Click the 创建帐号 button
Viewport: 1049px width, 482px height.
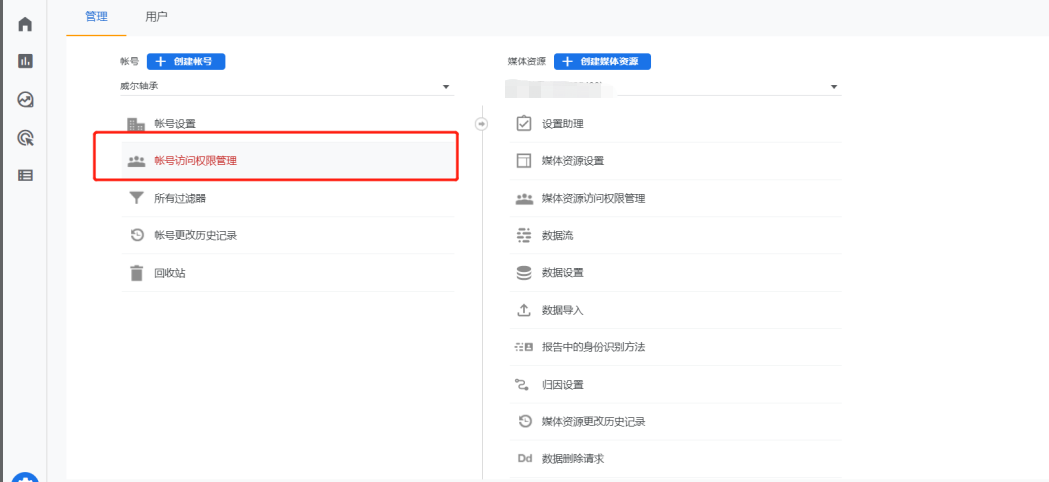[186, 61]
